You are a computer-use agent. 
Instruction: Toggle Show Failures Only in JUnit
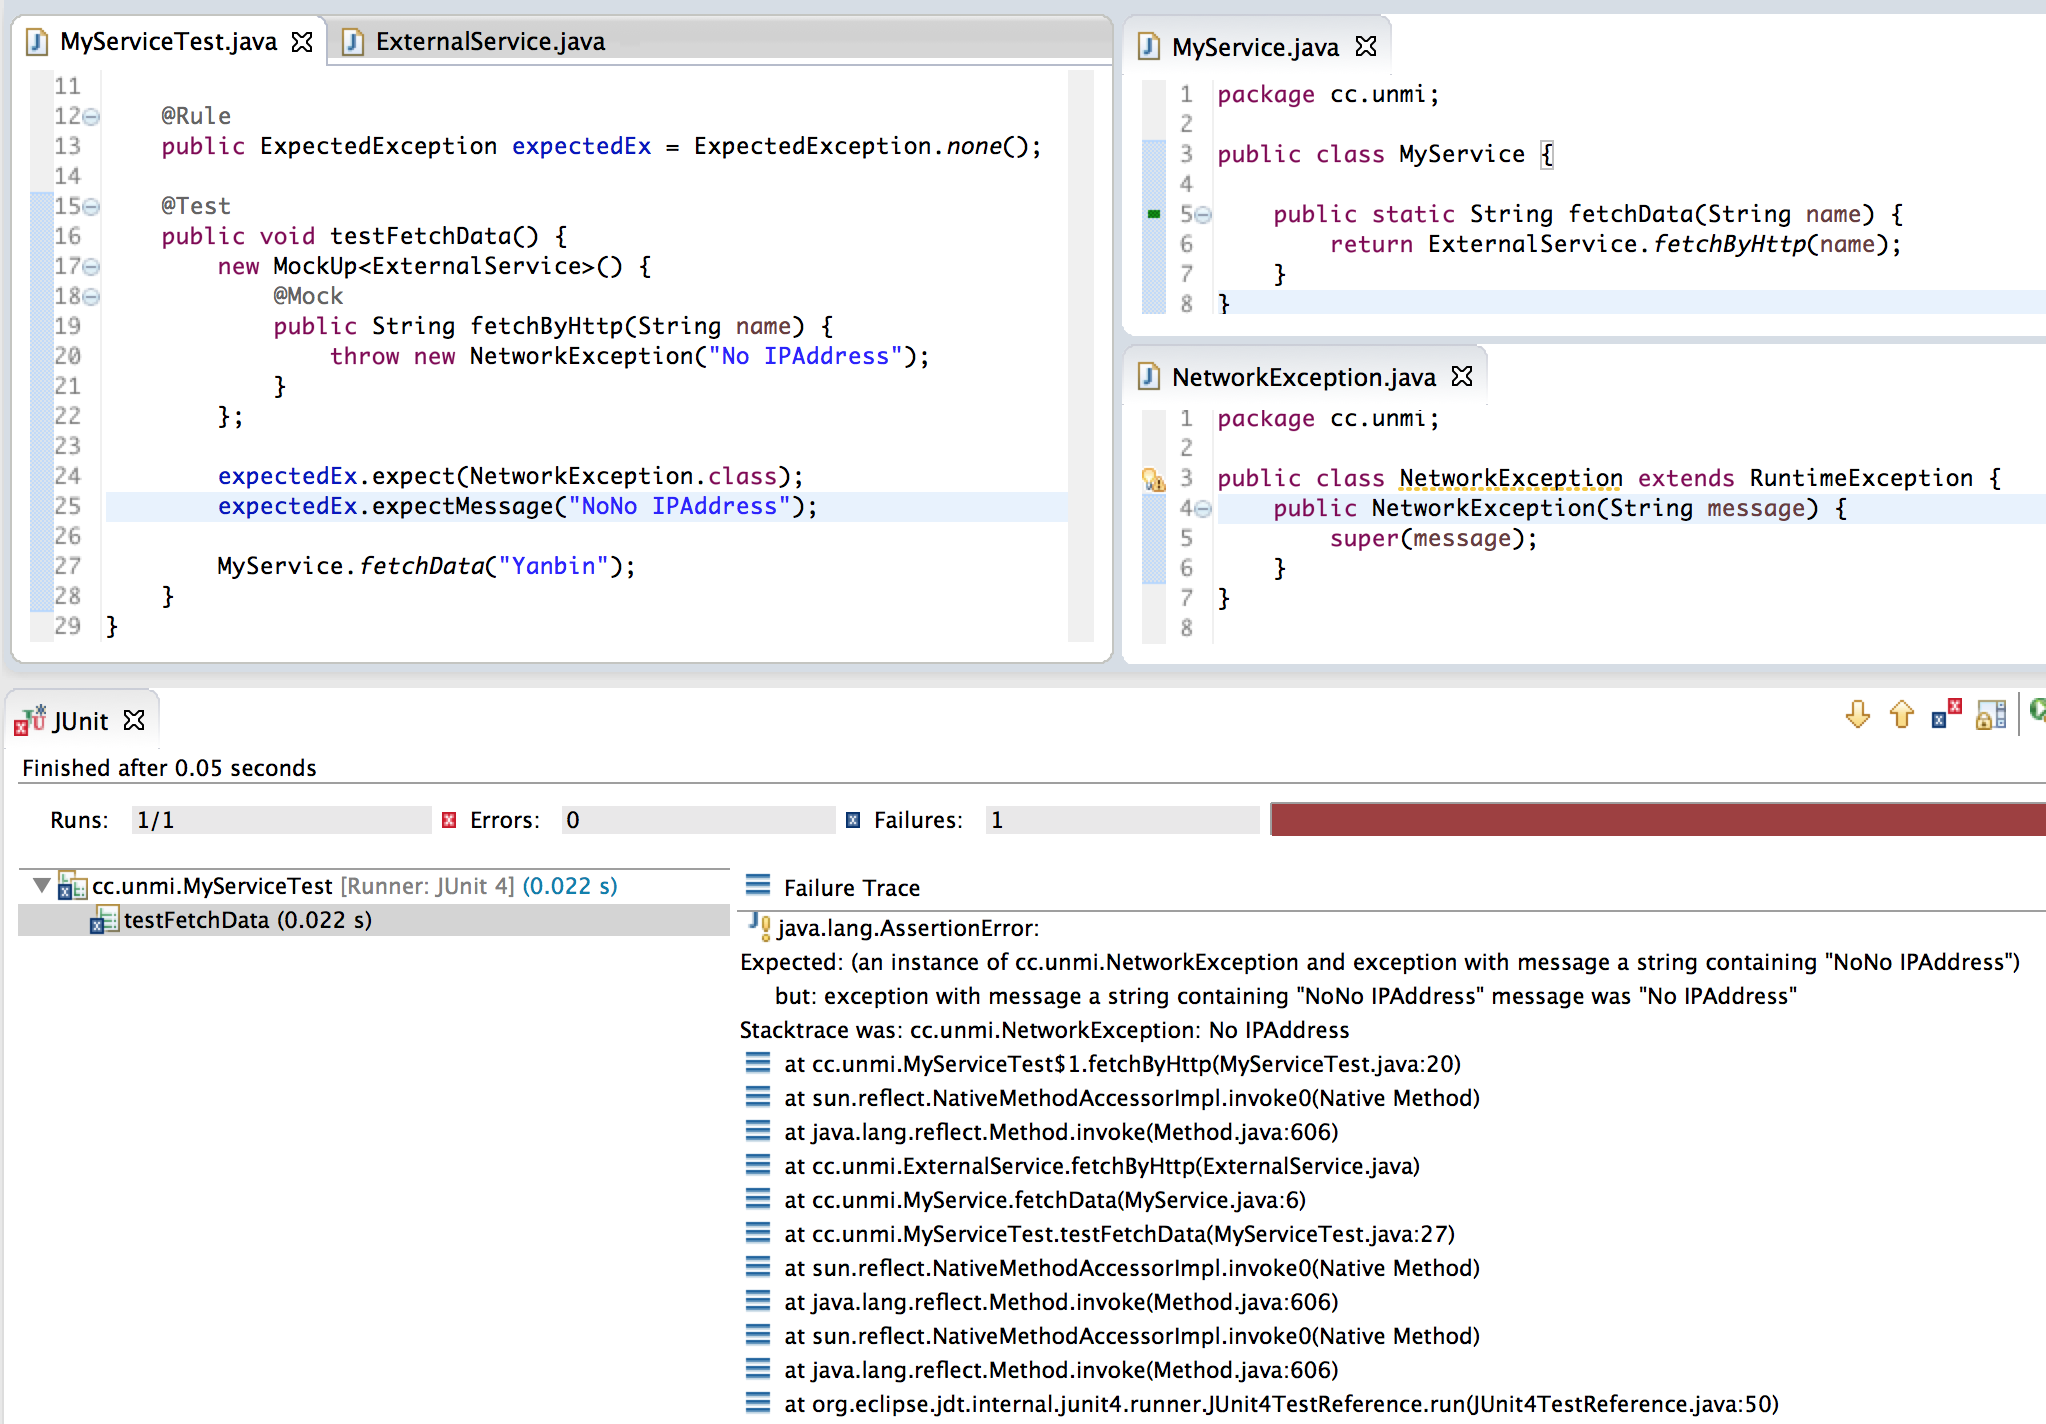pos(1946,714)
